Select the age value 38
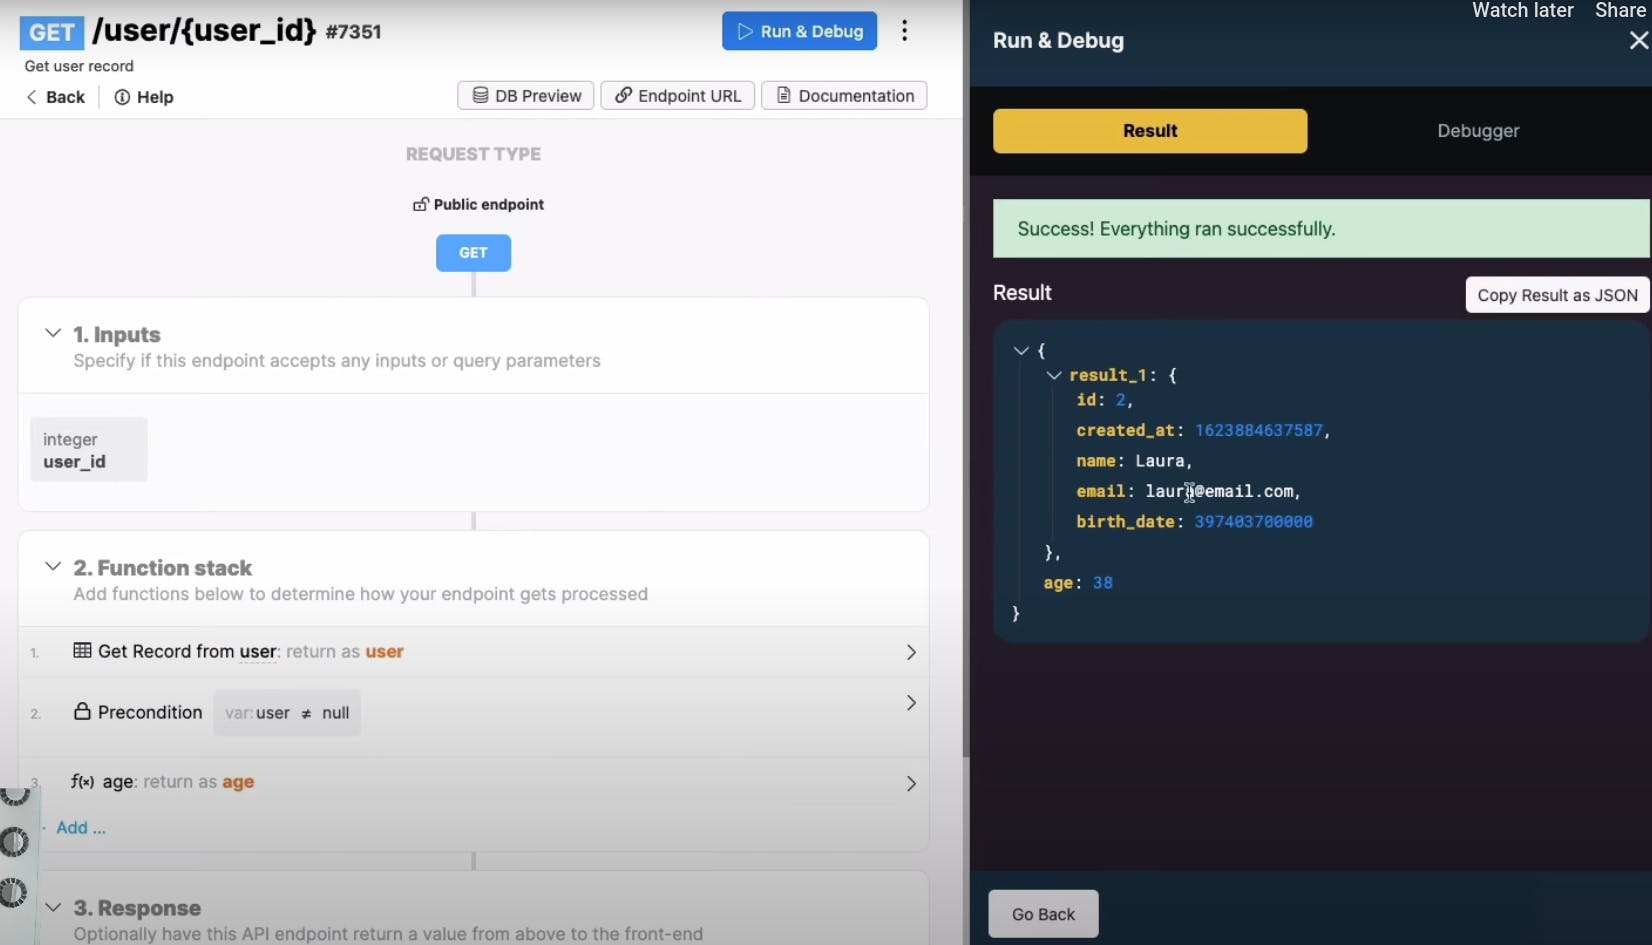 tap(1103, 583)
